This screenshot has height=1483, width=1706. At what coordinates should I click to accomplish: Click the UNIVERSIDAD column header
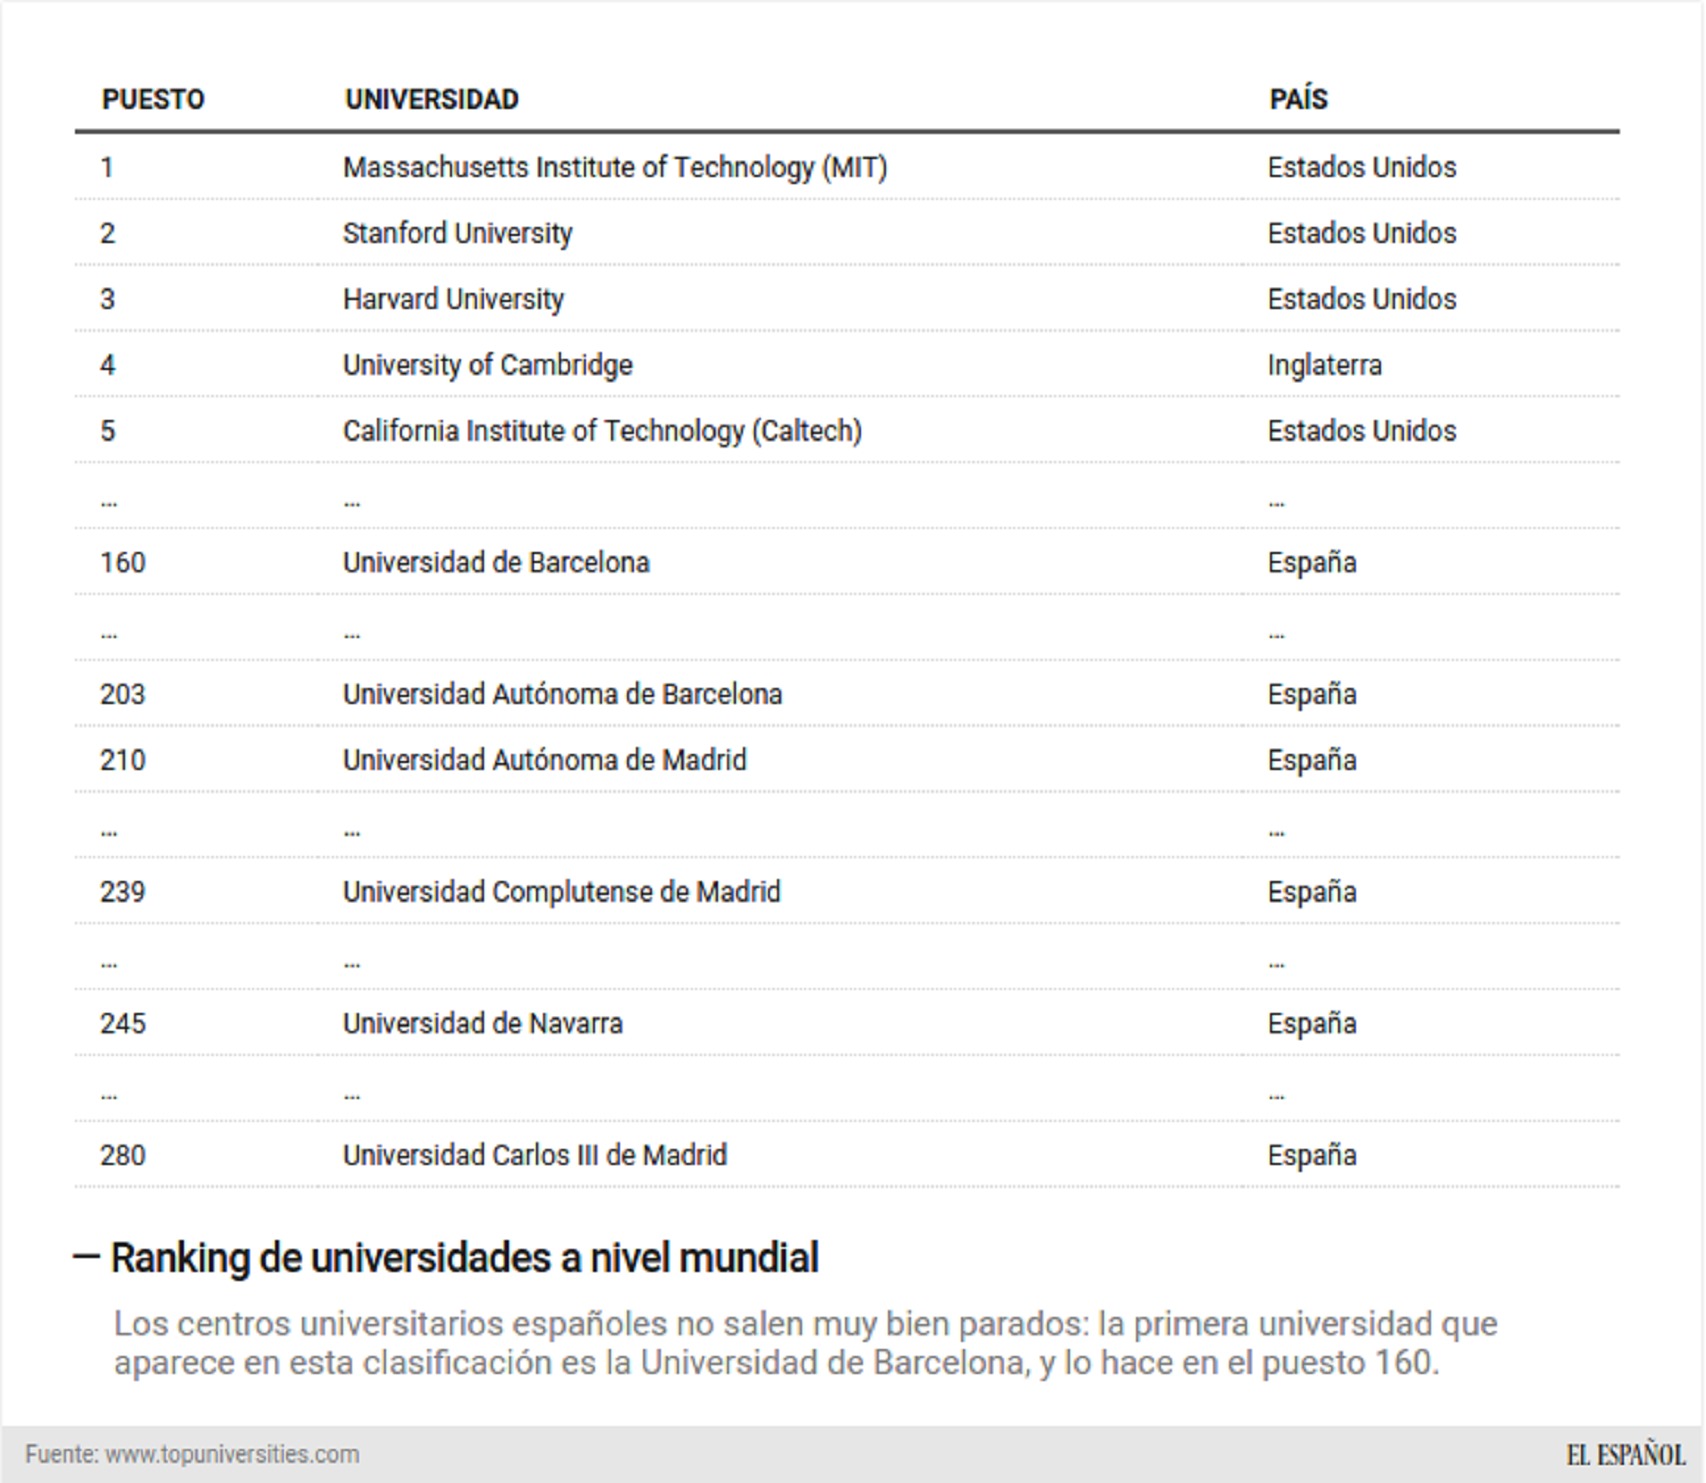pyautogui.click(x=431, y=99)
